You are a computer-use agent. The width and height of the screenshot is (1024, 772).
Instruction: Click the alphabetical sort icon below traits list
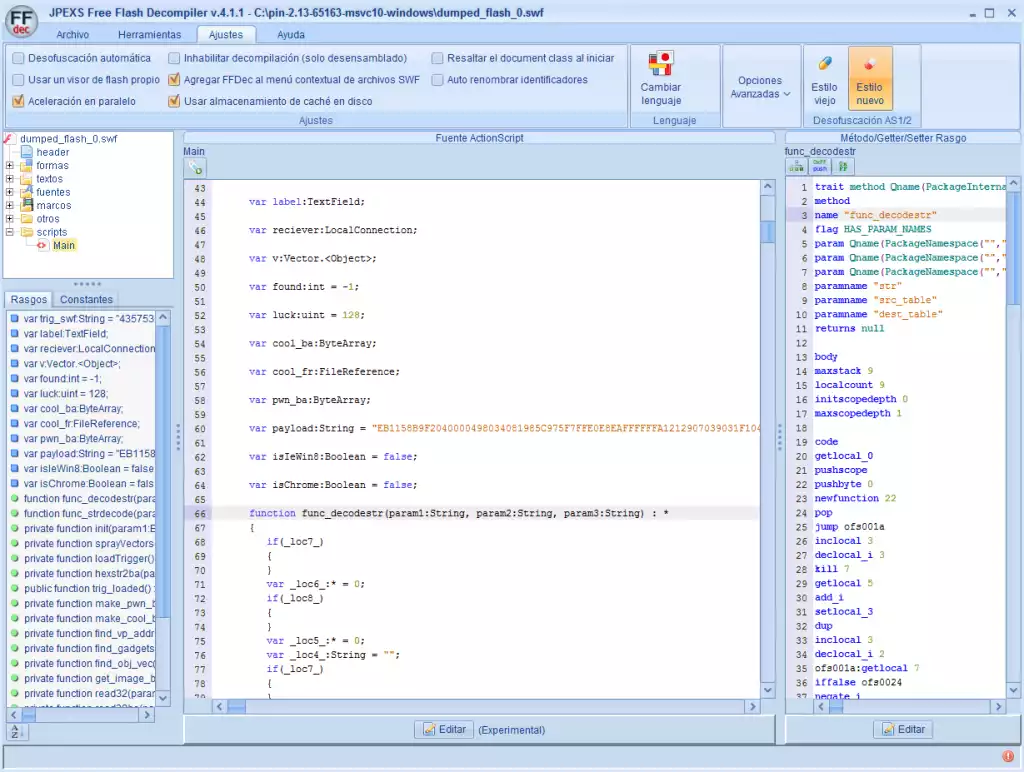(x=16, y=732)
